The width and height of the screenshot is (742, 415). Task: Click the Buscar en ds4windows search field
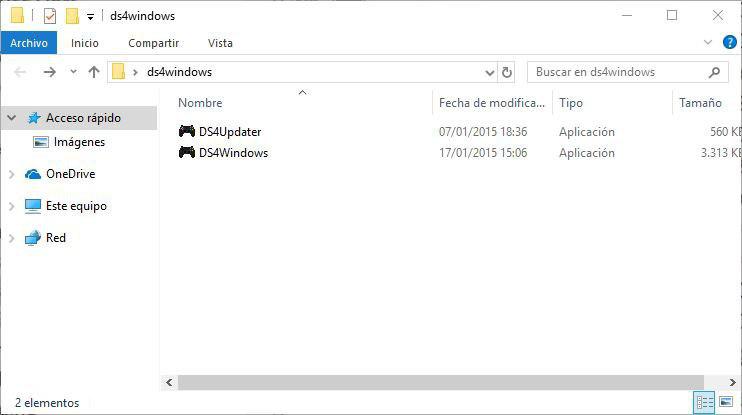(615, 72)
